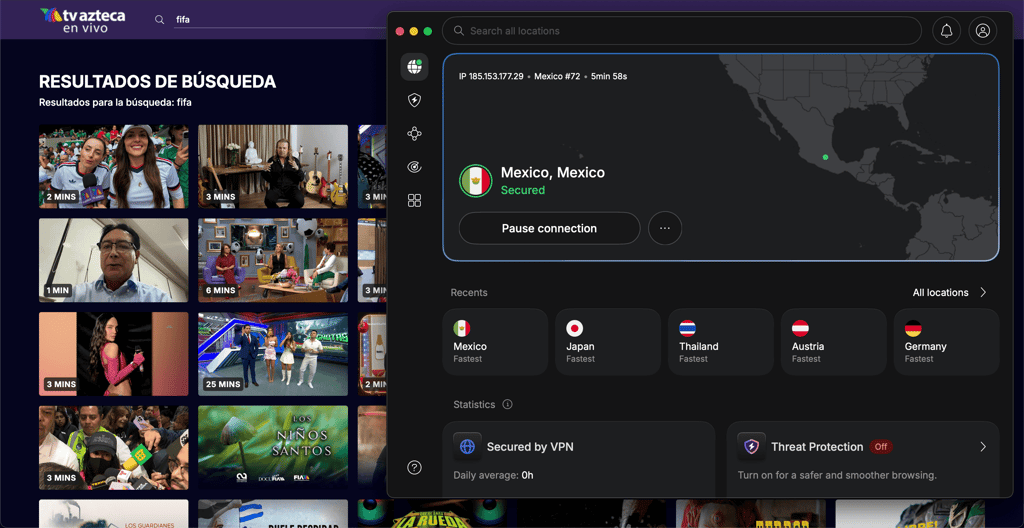Open the 3 MINS press crowd video
The width and height of the screenshot is (1024, 528).
(114, 448)
